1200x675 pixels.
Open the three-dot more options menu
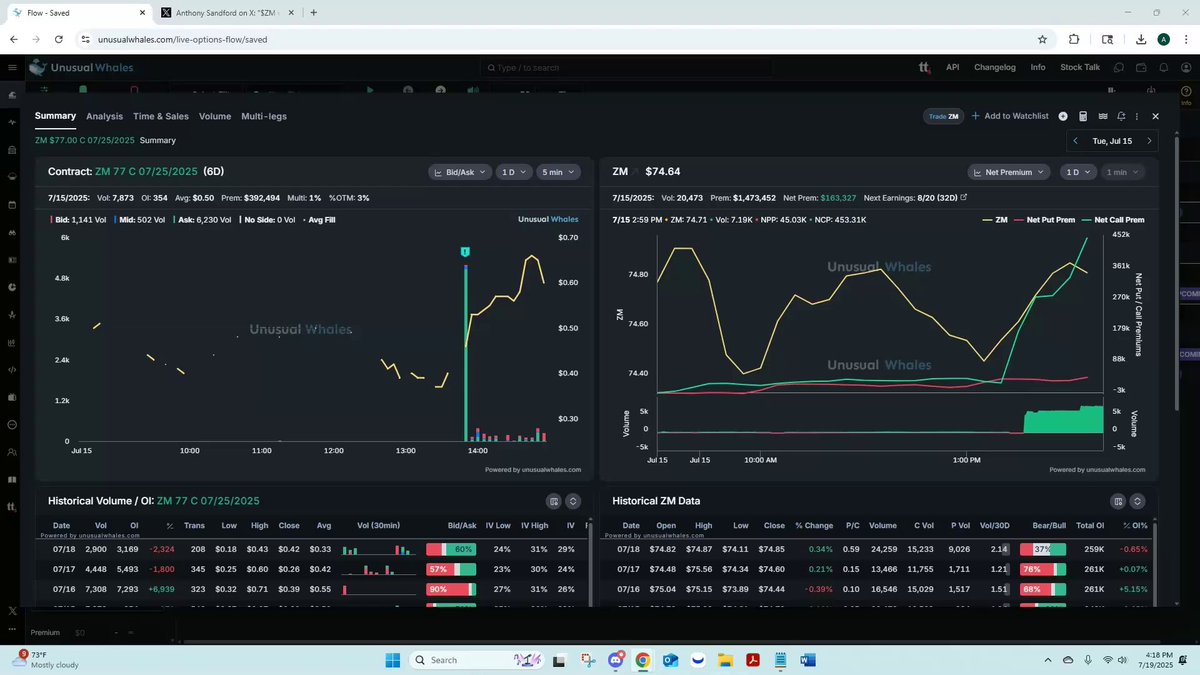coord(1137,116)
